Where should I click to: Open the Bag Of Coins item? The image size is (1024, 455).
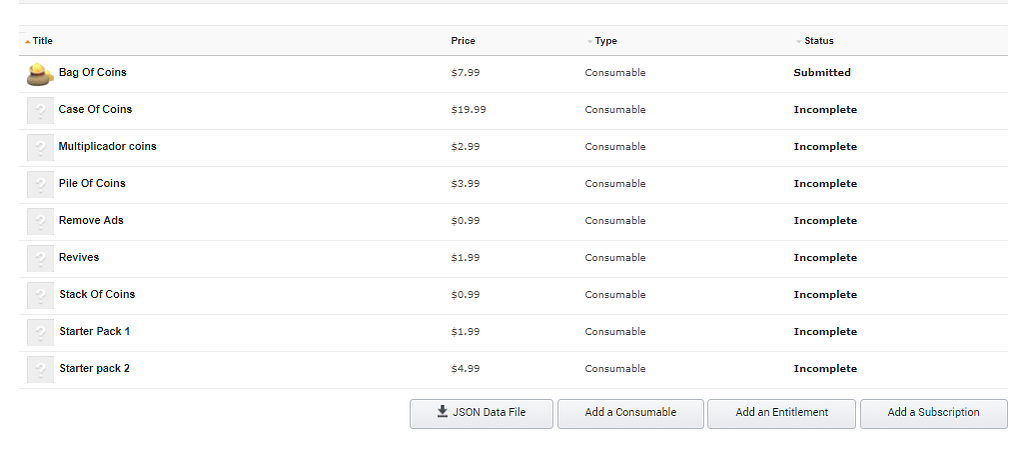click(93, 73)
